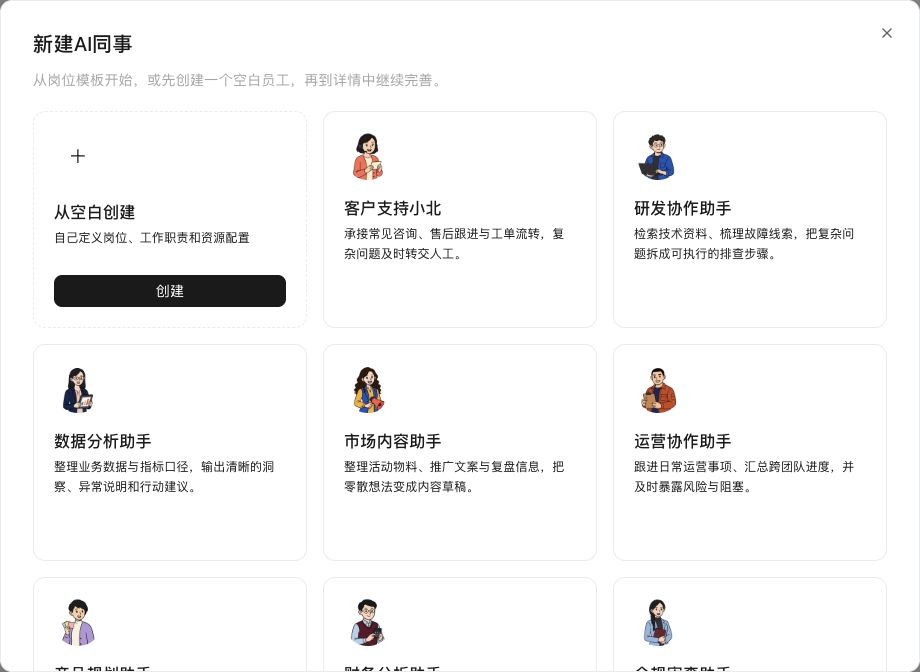This screenshot has height=672, width=920.
Task: Click the 数据分析助手 description text
Action: click(164, 477)
